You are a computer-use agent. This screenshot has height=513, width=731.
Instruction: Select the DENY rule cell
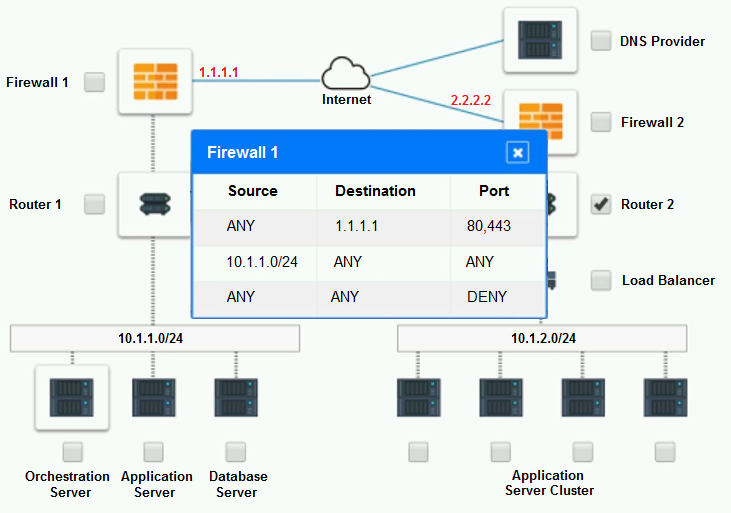[486, 297]
